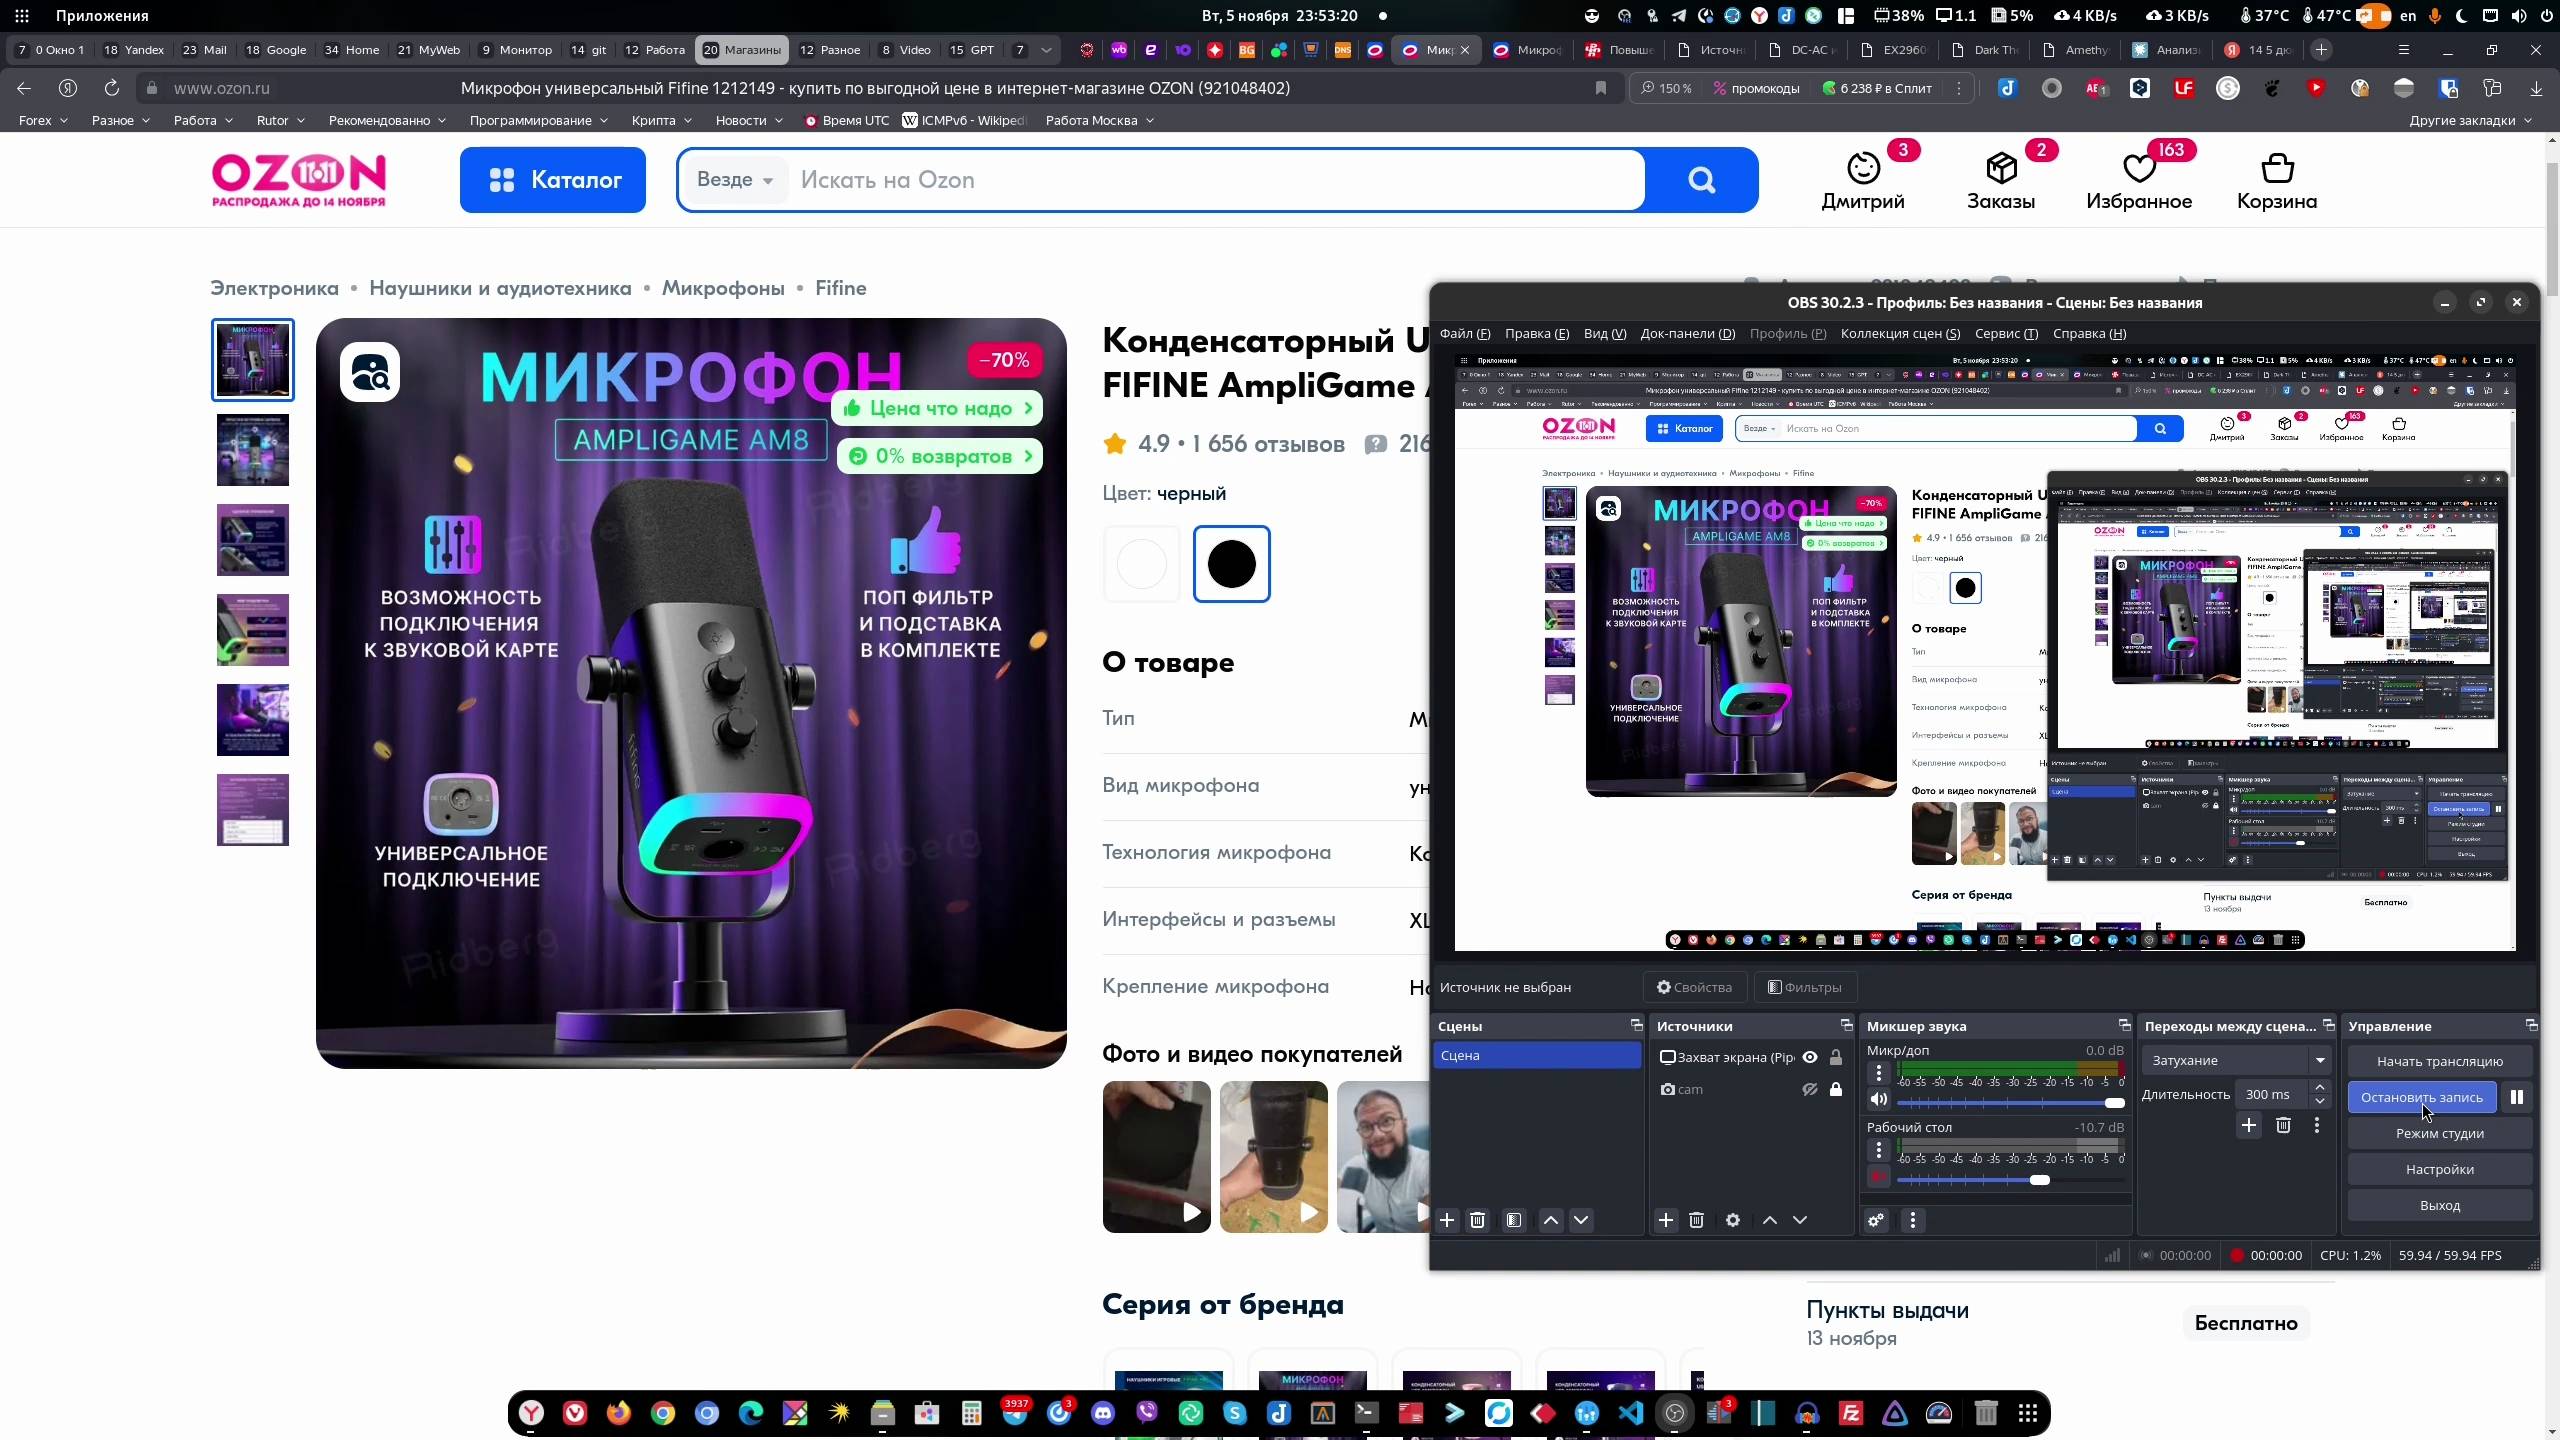Open scene filters icon in Сцены panel
Image resolution: width=2560 pixels, height=1440 pixels.
point(1513,1220)
